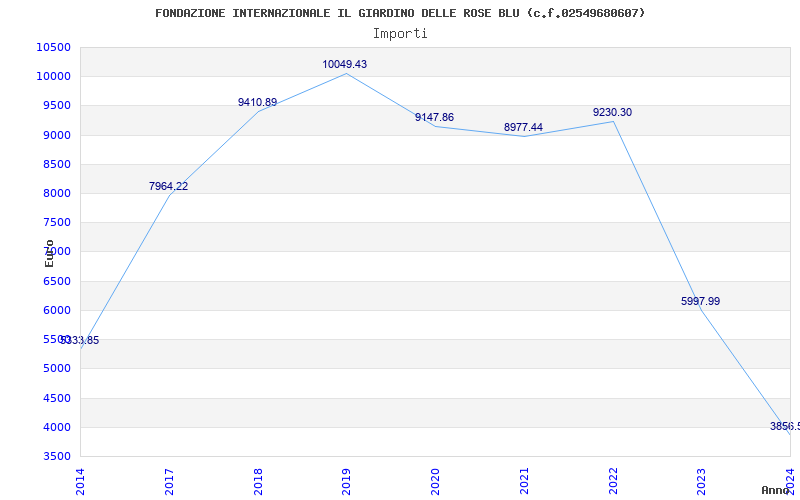Click the Euro y-axis title
Image resolution: width=800 pixels, height=500 pixels.
point(49,253)
